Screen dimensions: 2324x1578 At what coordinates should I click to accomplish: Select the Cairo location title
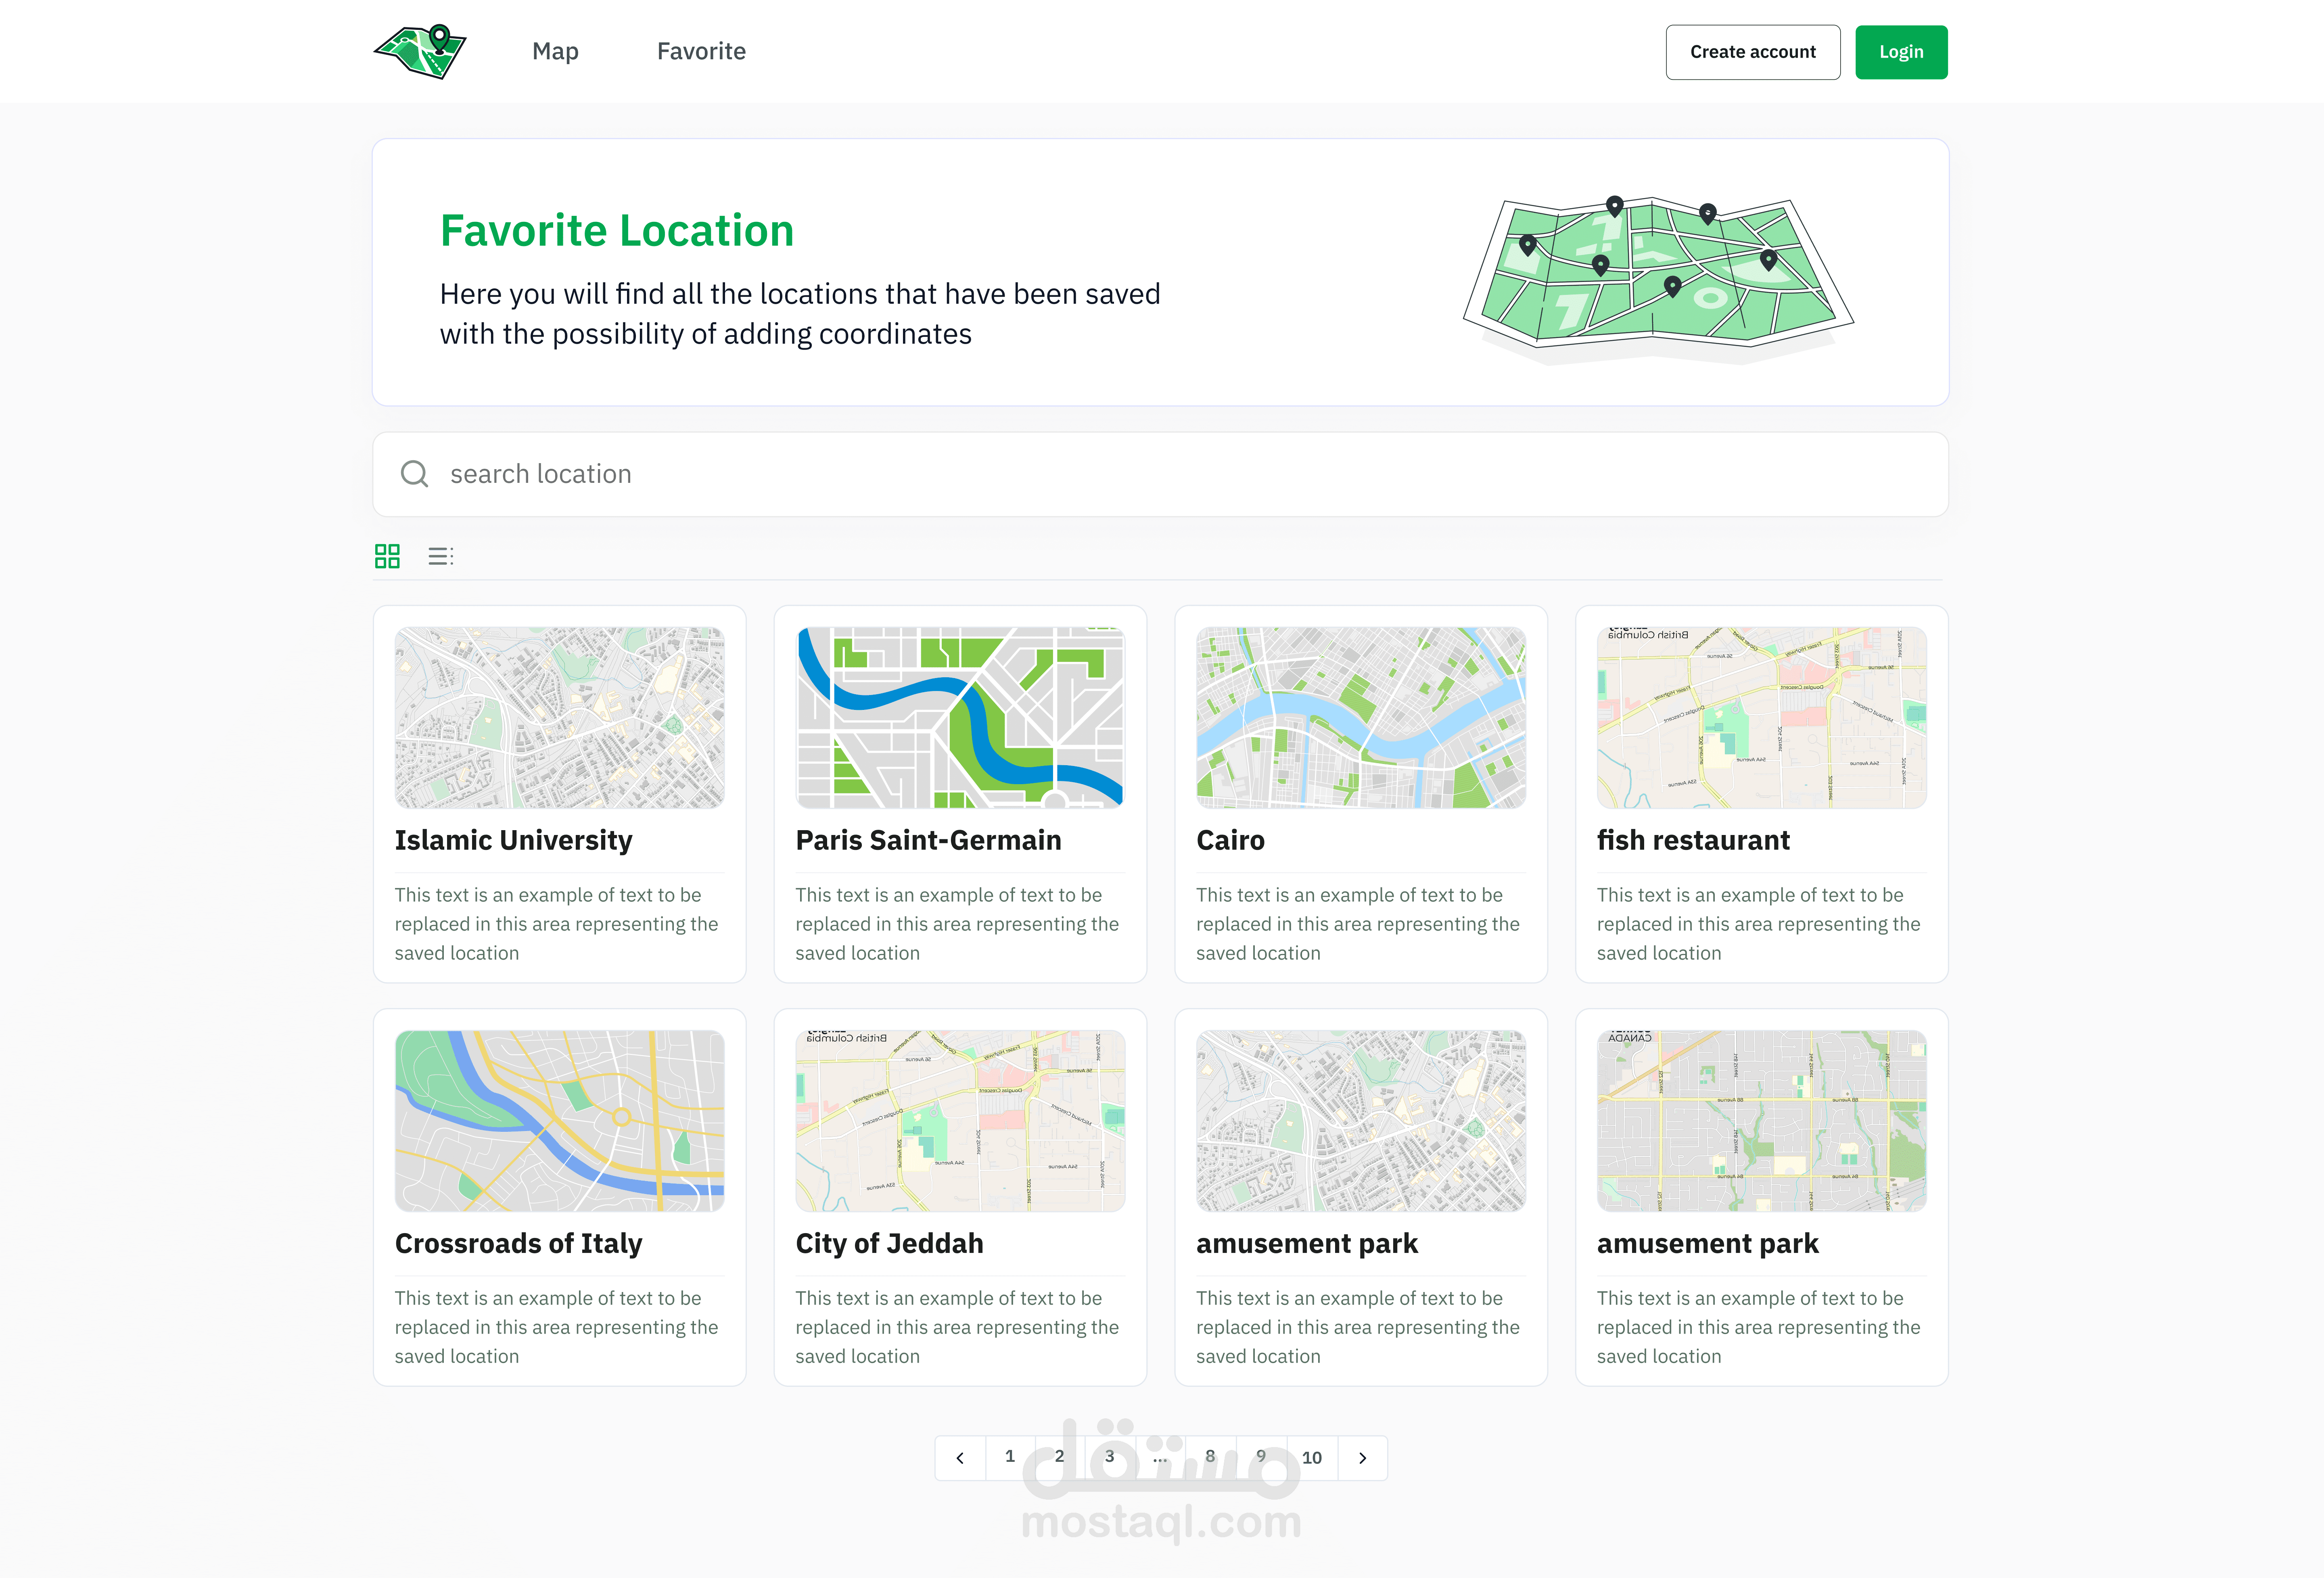pyautogui.click(x=1230, y=840)
